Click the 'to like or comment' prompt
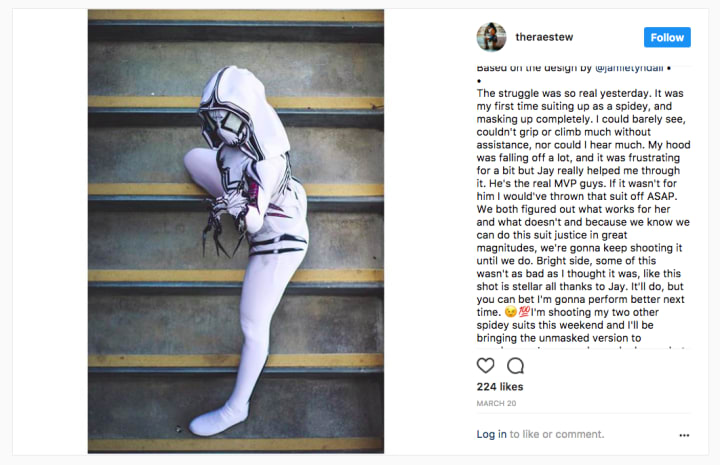720x465 pixels. [557, 434]
